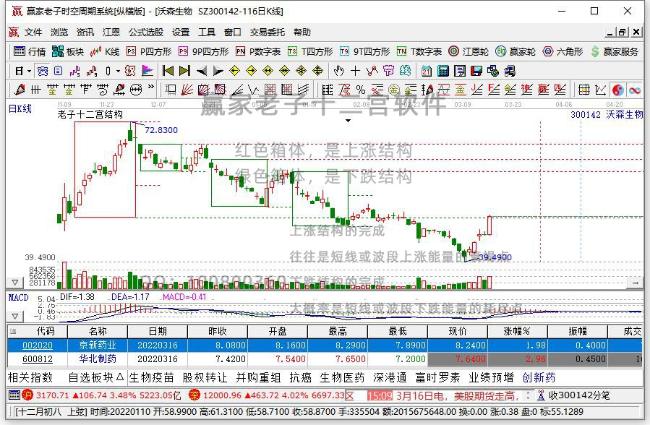Launch the 江恩轮 Gann wheel
This screenshot has width=650, height=425.
pyautogui.click(x=468, y=51)
